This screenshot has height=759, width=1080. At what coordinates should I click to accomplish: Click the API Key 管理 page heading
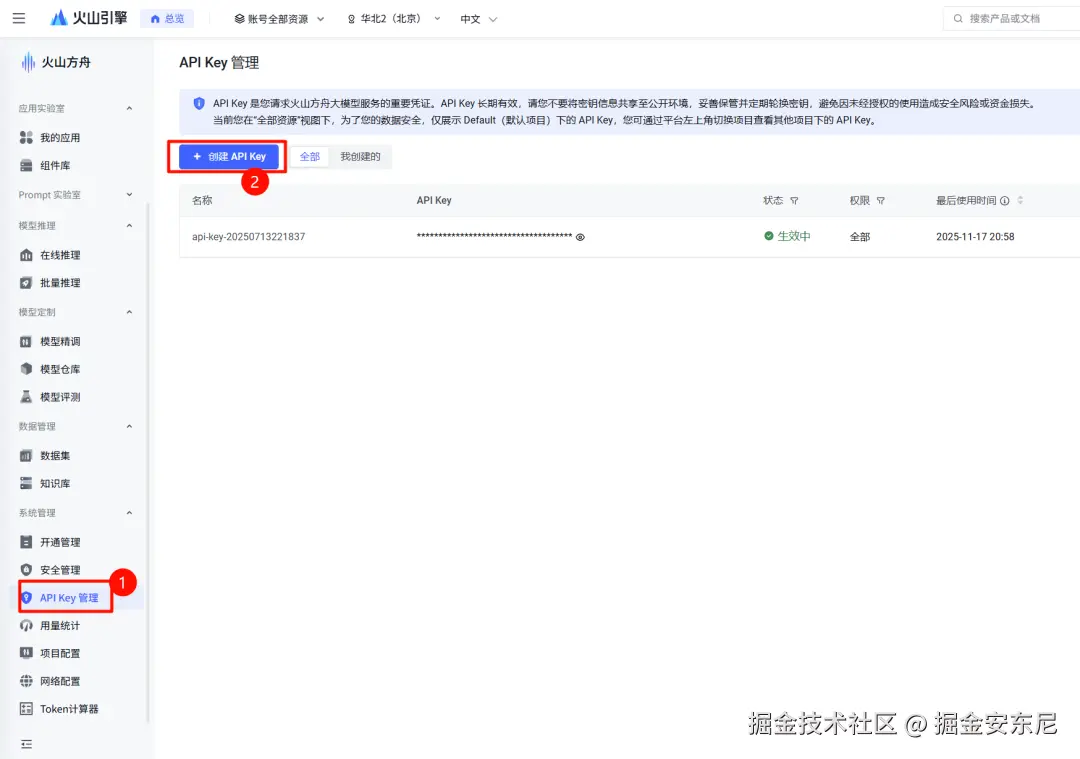219,63
